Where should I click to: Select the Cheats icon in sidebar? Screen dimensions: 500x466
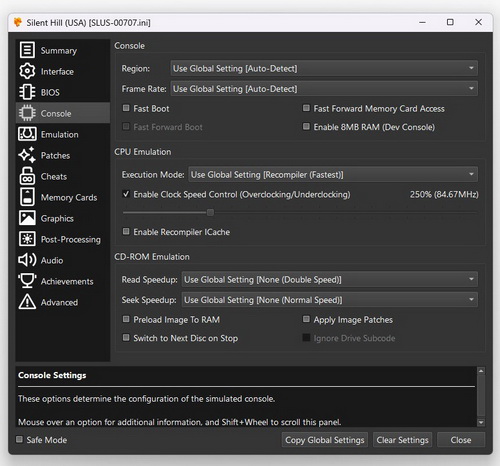[x=27, y=176]
